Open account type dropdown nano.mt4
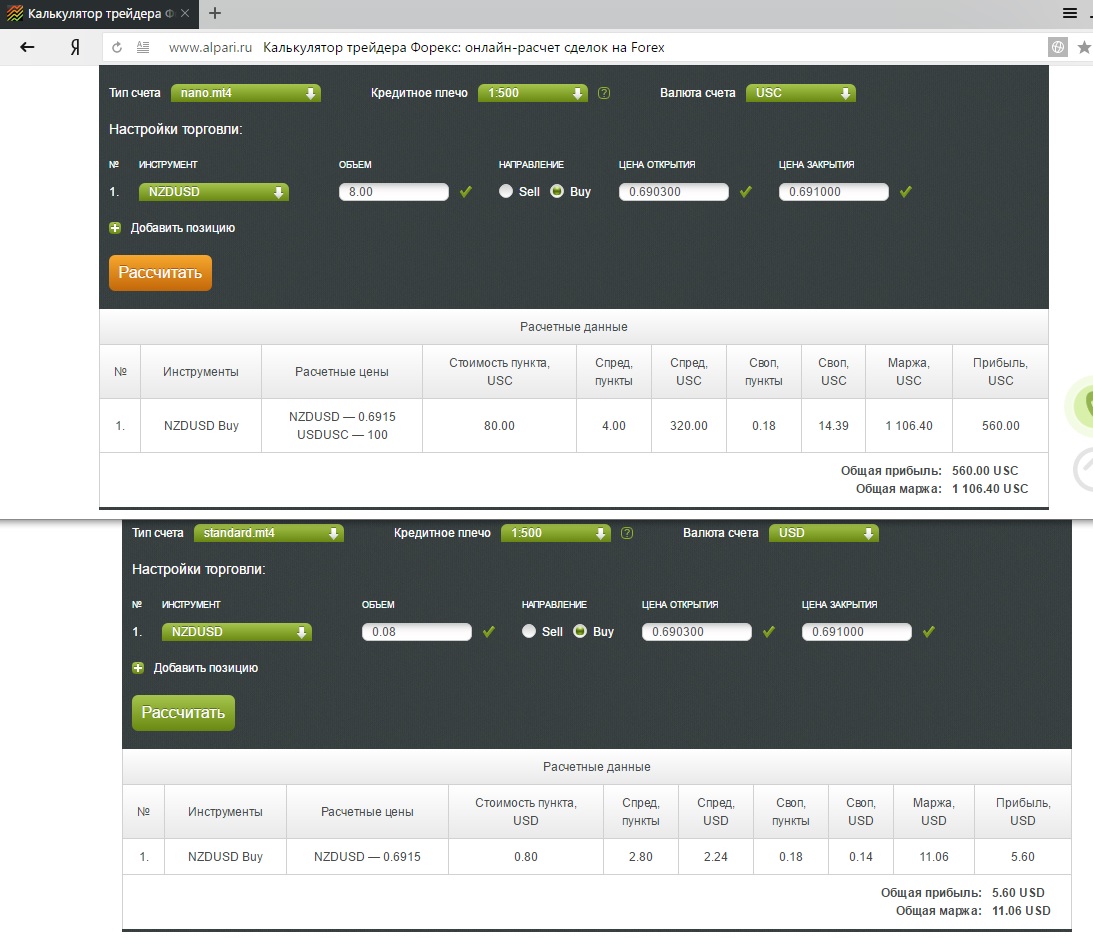The height and width of the screenshot is (947, 1093). 246,93
